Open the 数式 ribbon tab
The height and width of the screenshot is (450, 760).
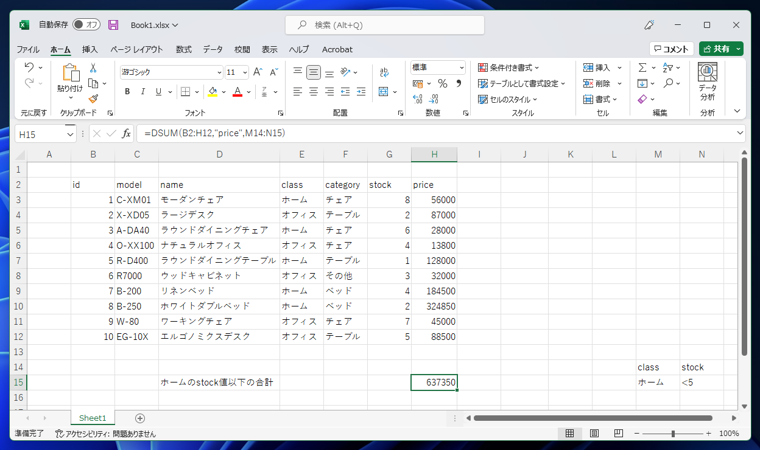[184, 49]
